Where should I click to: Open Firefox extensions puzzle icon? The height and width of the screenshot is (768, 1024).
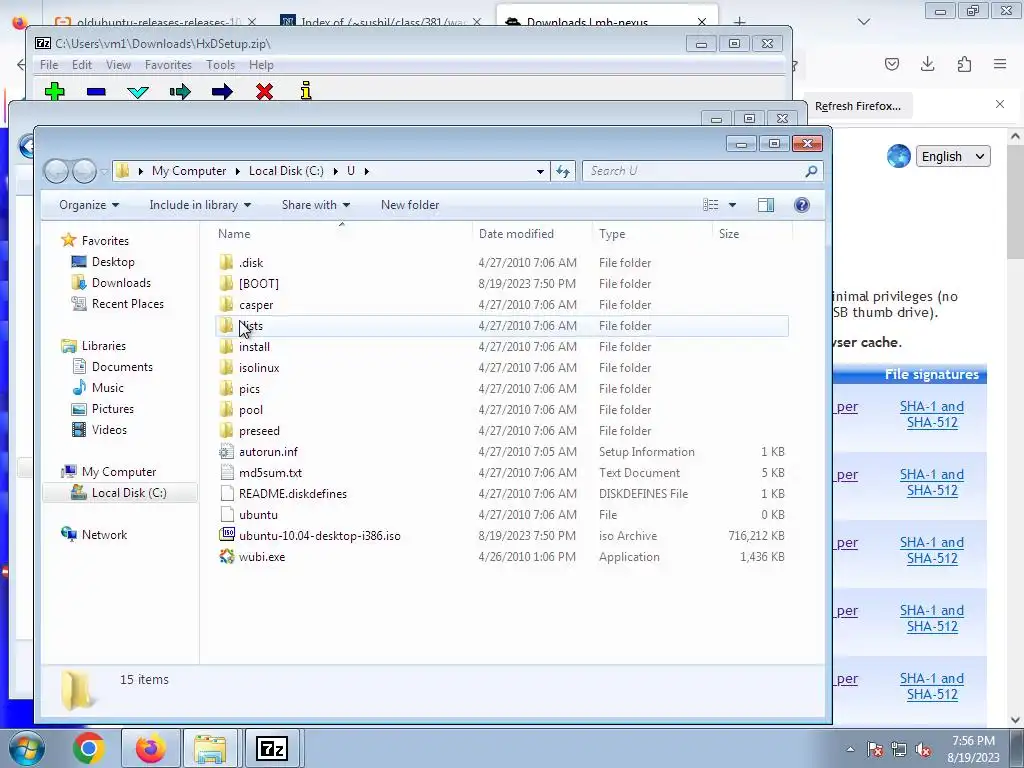964,64
